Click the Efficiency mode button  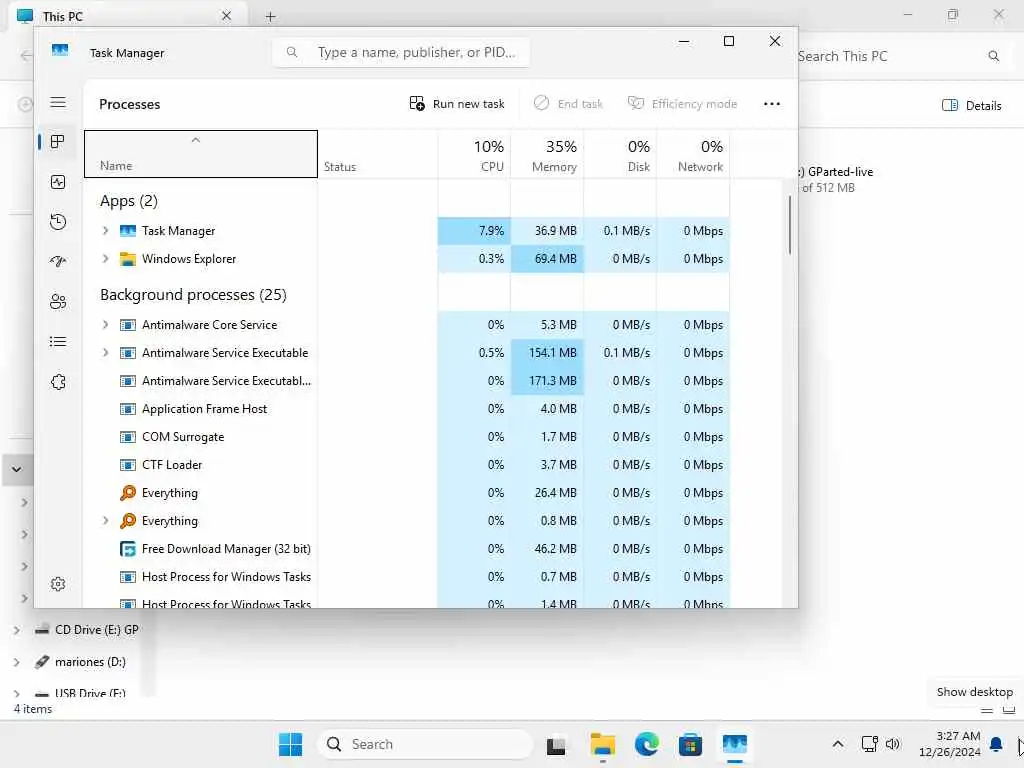click(x=682, y=104)
